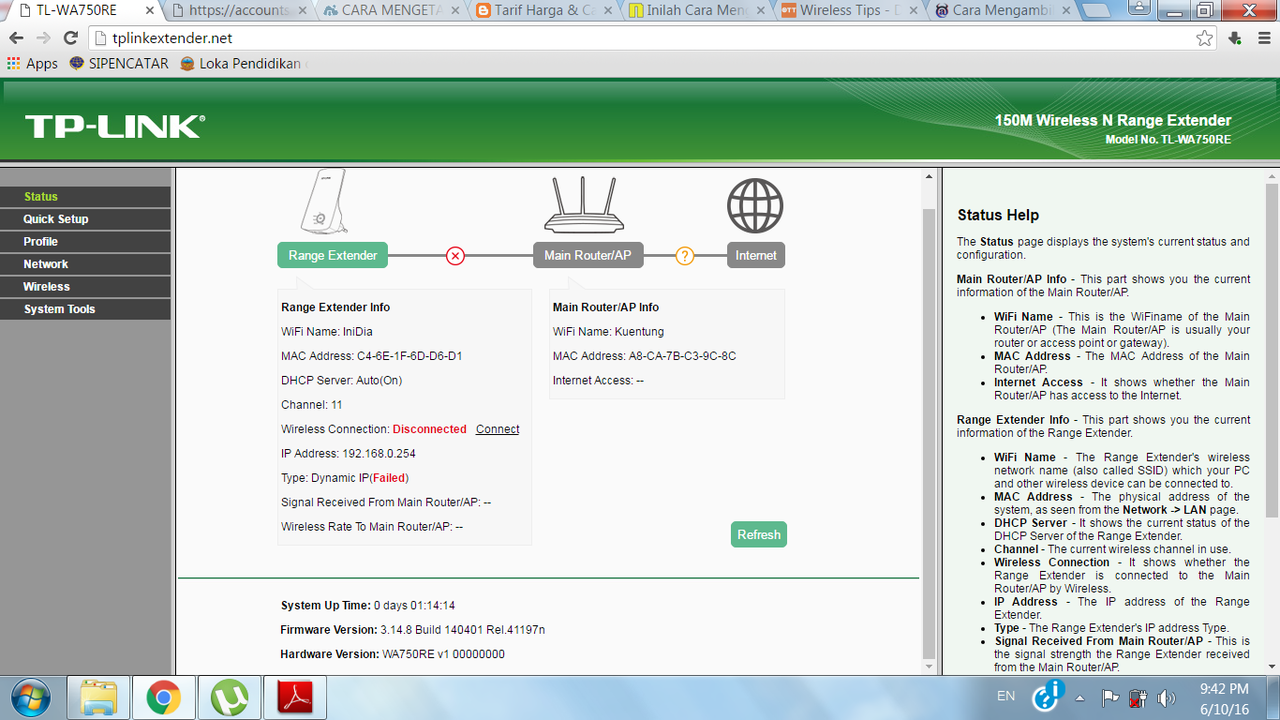Open the Profile menu item
The height and width of the screenshot is (720, 1280).
[85, 242]
